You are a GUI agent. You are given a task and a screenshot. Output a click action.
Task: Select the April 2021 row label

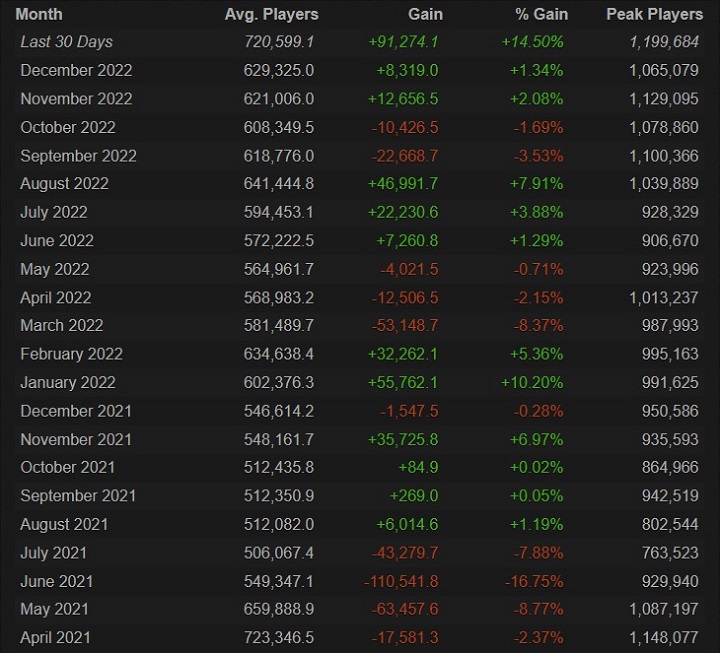click(x=56, y=638)
